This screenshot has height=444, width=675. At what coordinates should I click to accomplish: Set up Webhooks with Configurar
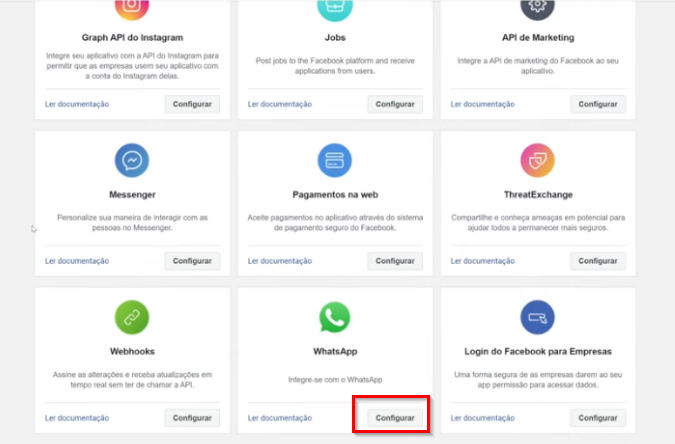point(192,418)
